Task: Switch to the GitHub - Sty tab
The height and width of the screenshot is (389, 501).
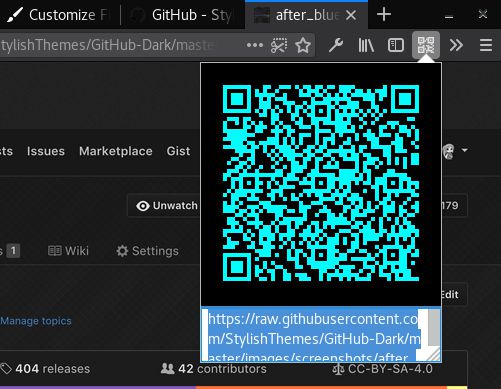Action: coord(183,15)
